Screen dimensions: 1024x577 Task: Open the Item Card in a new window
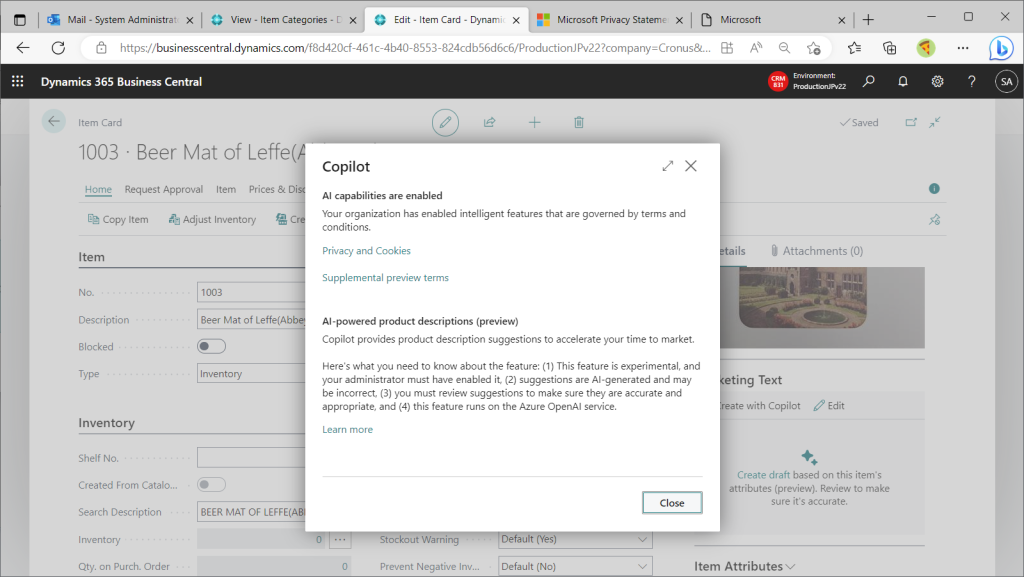click(911, 122)
